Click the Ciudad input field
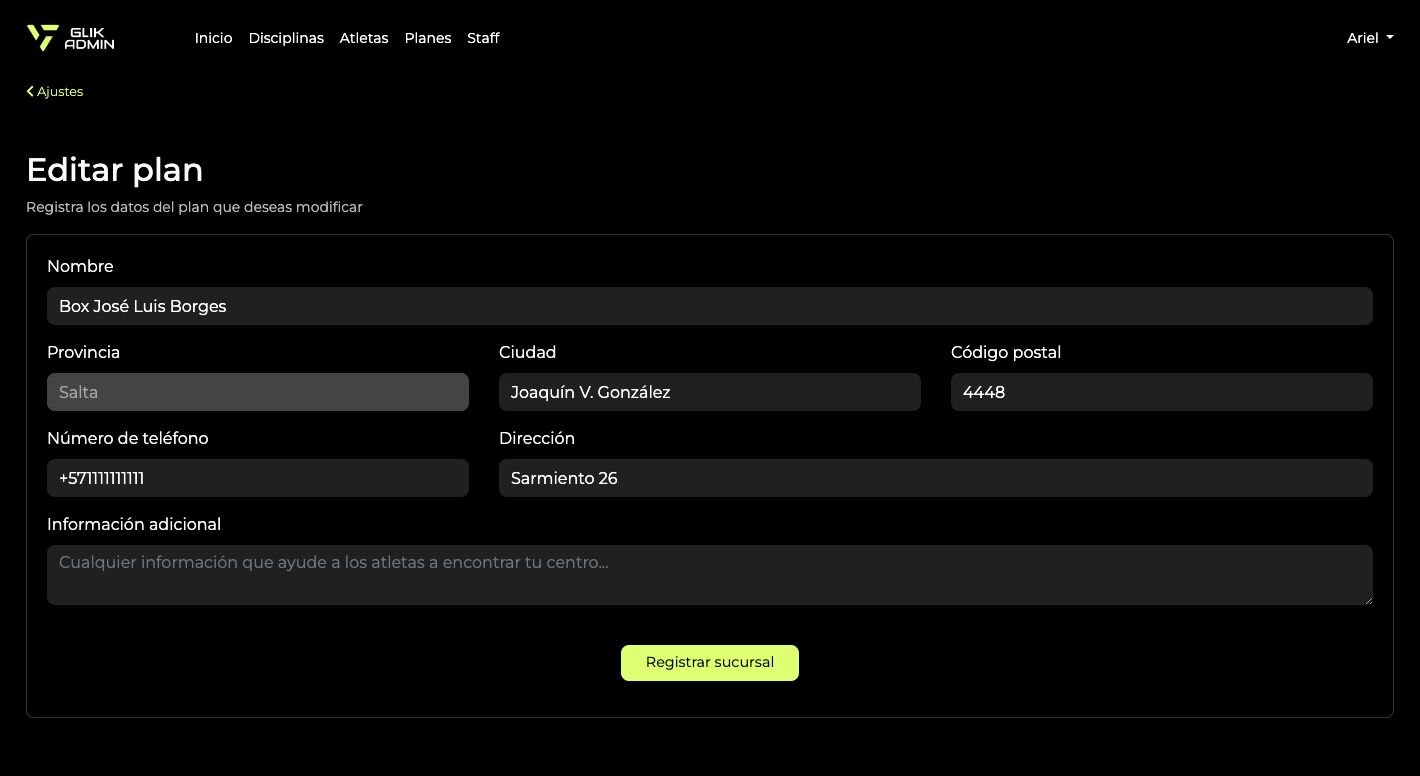Image resolution: width=1420 pixels, height=776 pixels. click(709, 392)
